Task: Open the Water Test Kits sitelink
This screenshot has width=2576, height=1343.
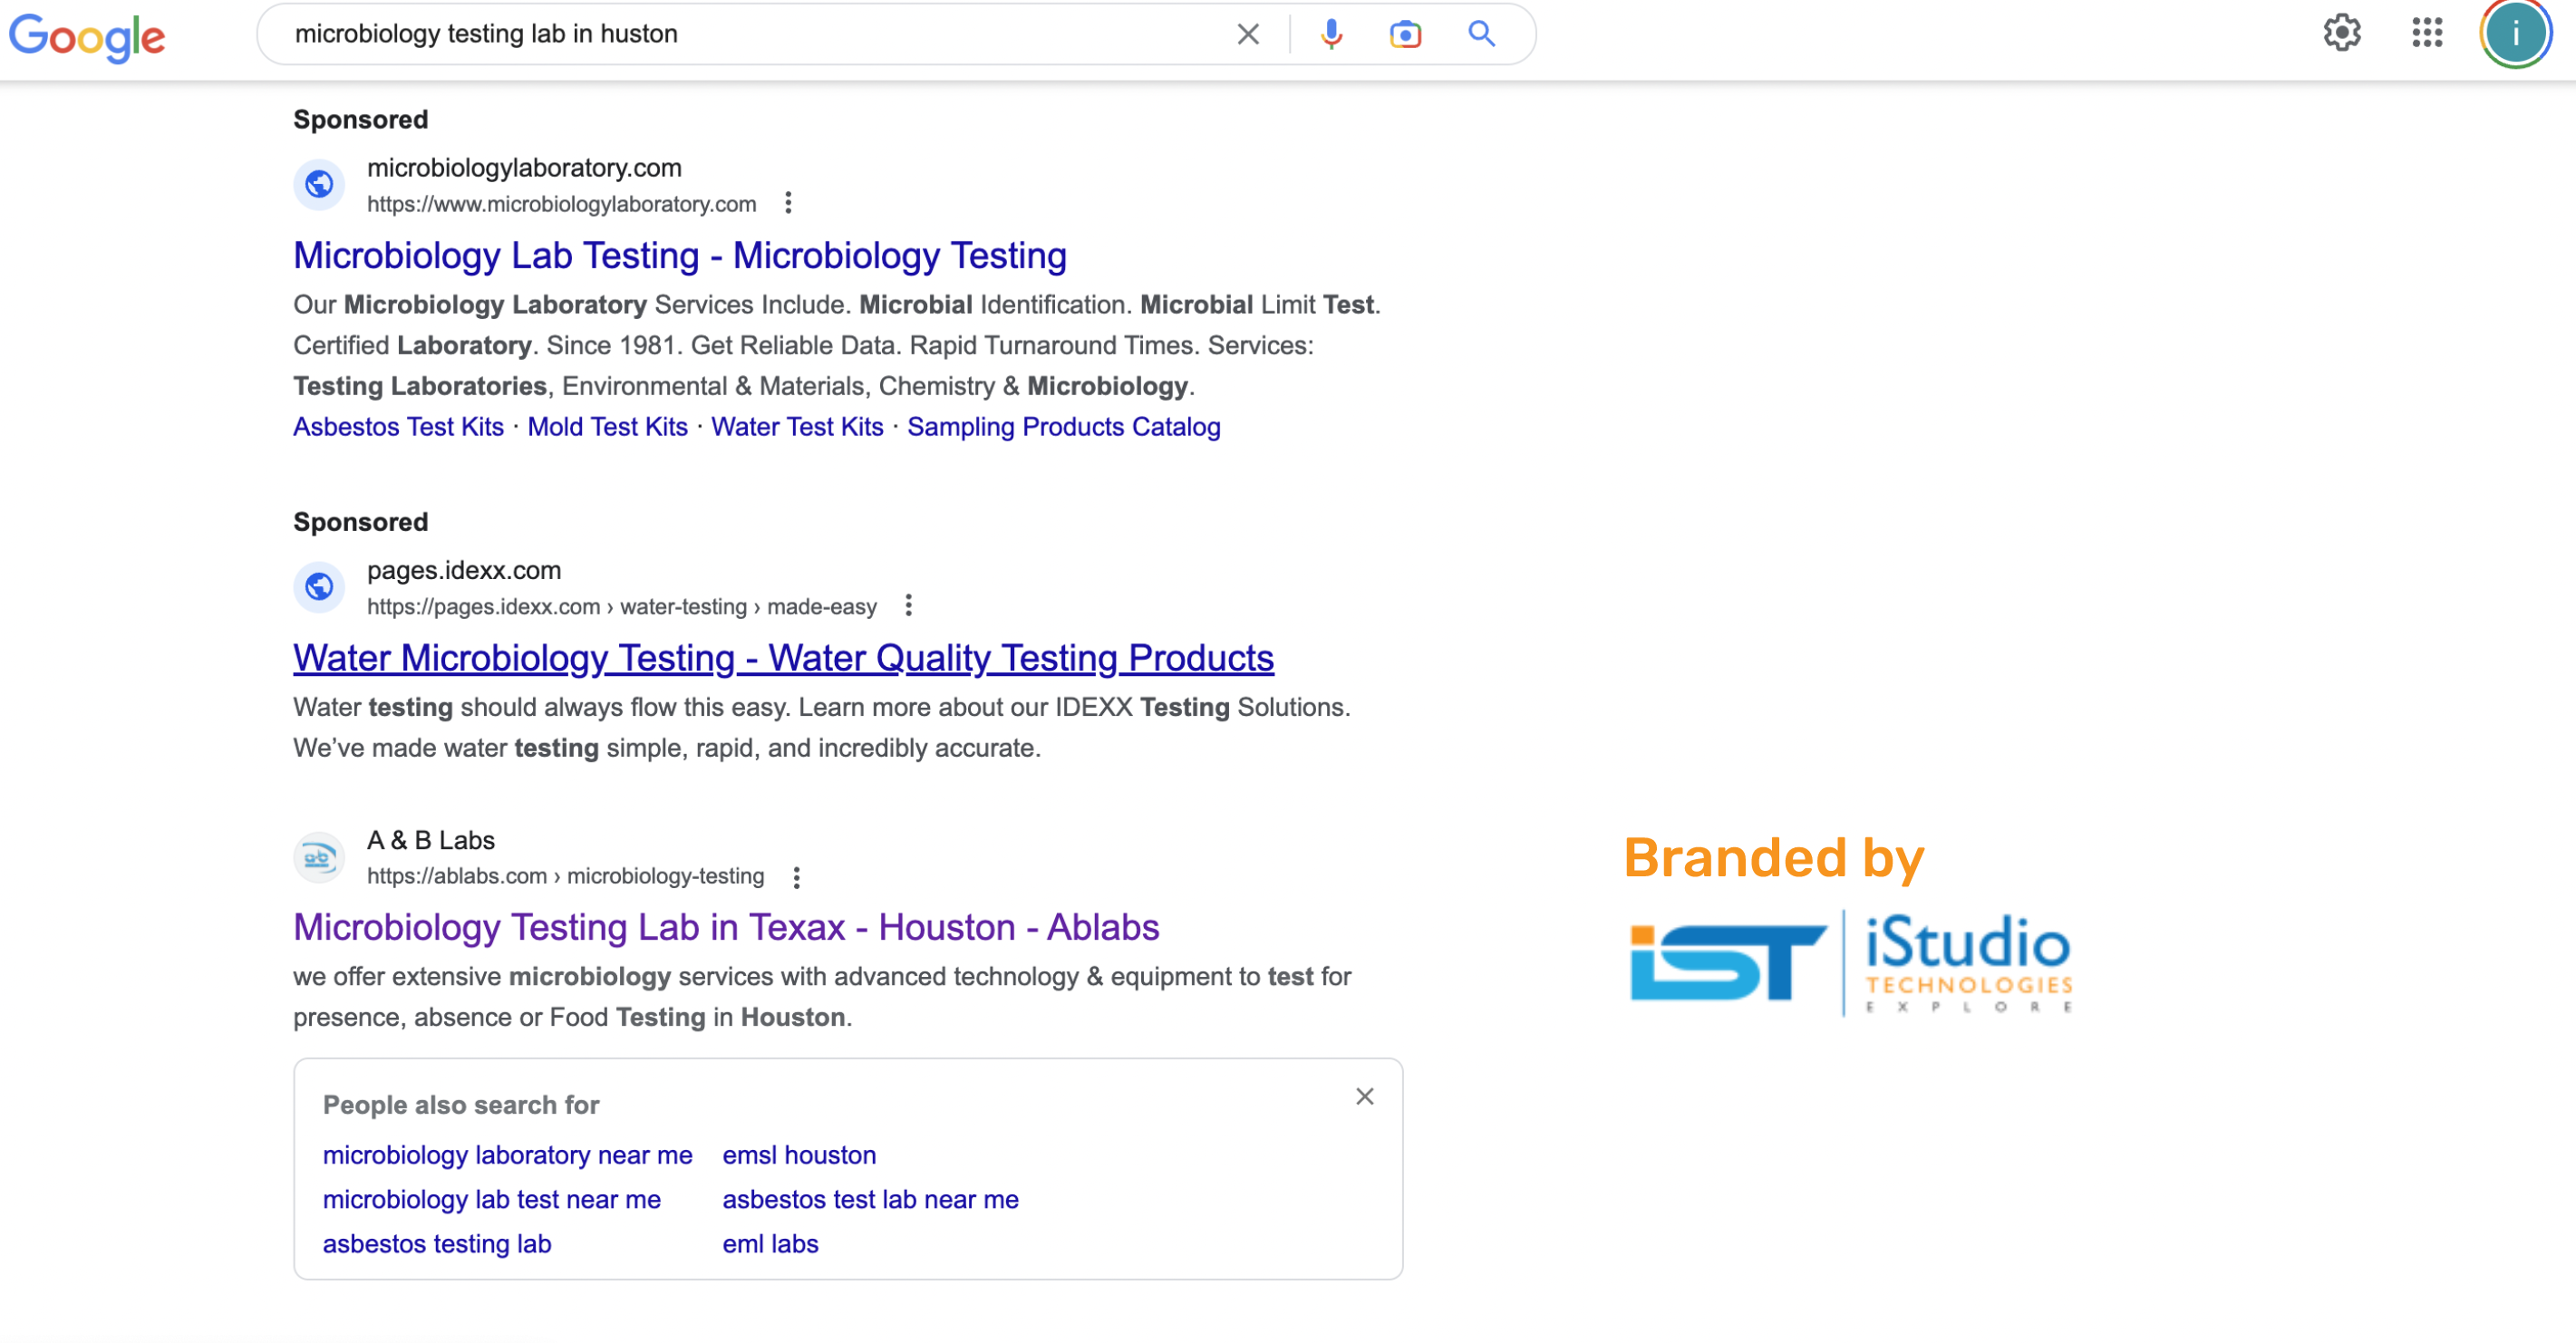Action: [x=797, y=427]
